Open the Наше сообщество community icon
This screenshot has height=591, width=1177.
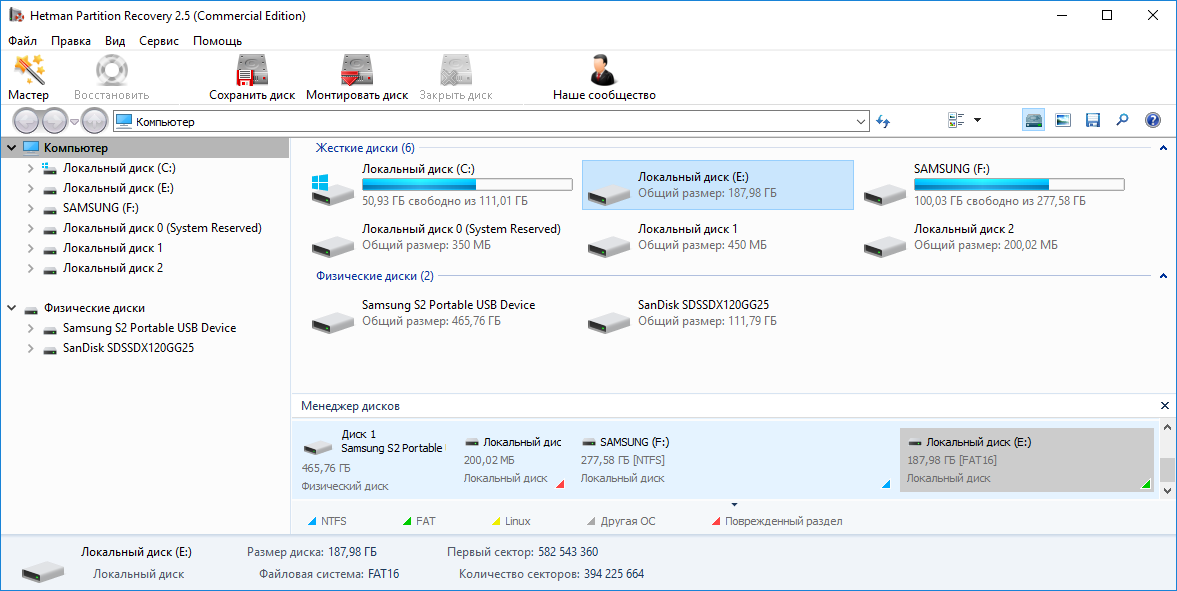(604, 78)
